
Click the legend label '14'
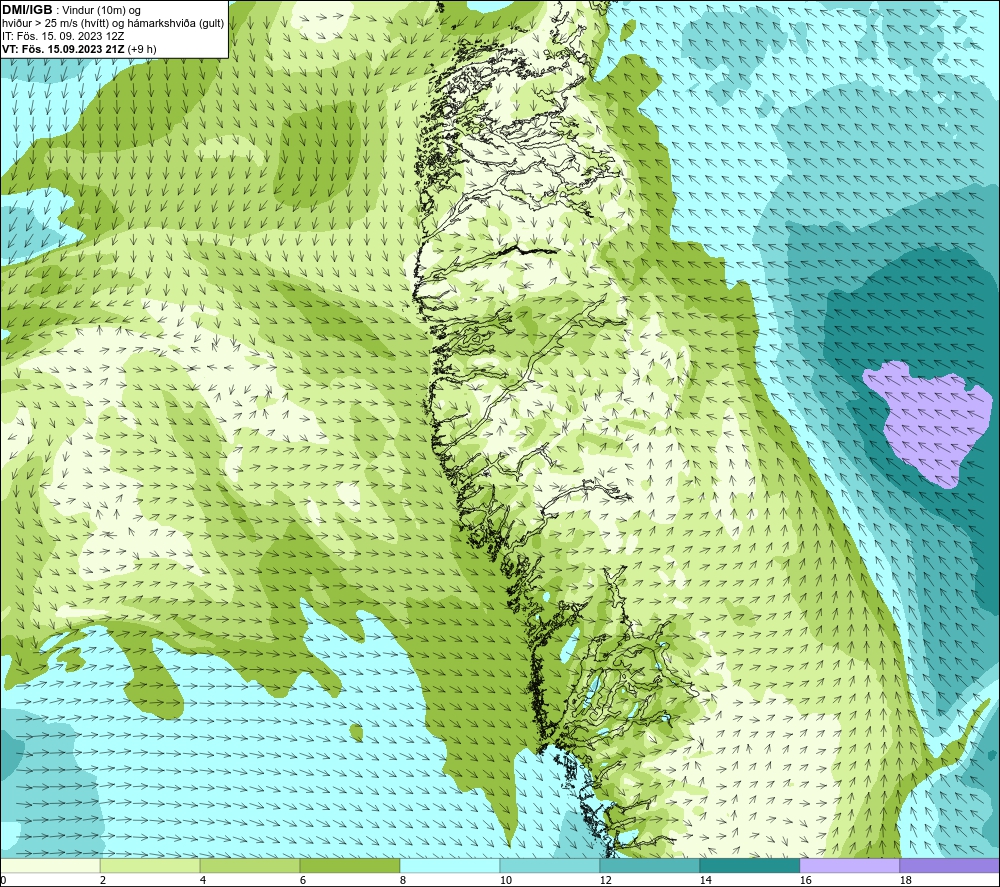705,880
